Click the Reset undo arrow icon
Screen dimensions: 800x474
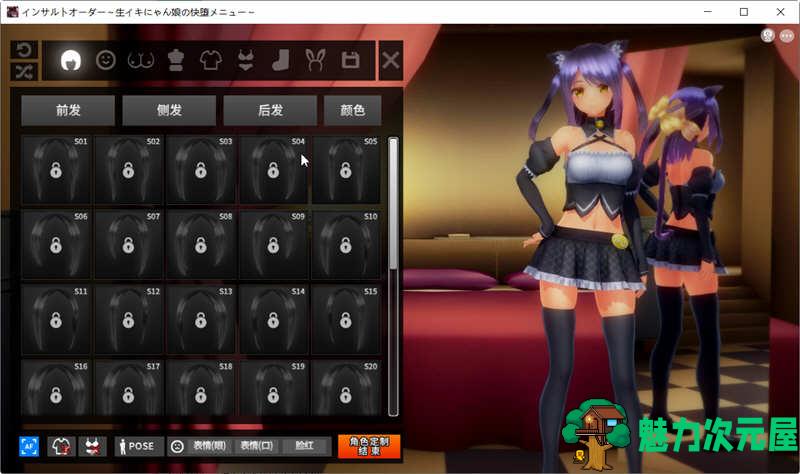[x=24, y=50]
